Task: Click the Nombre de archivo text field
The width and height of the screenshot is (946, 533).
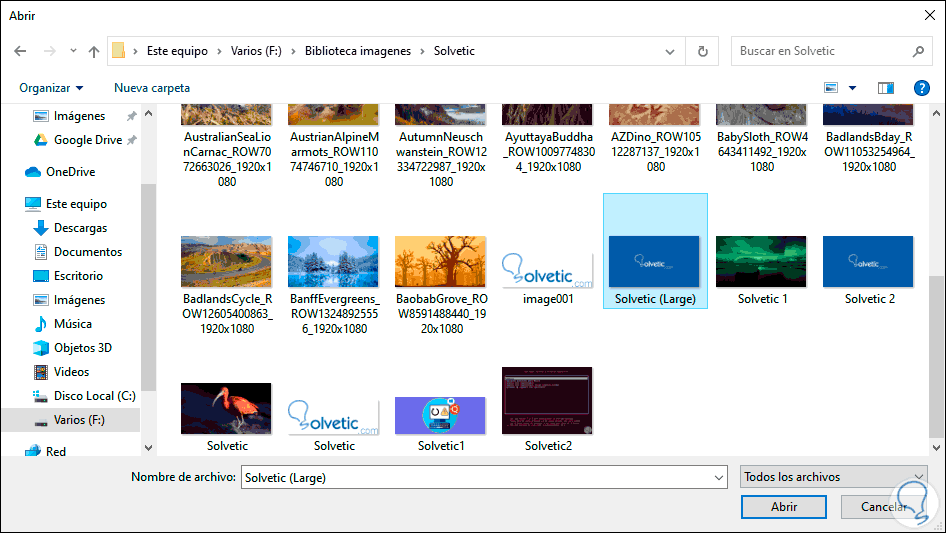Action: (477, 477)
